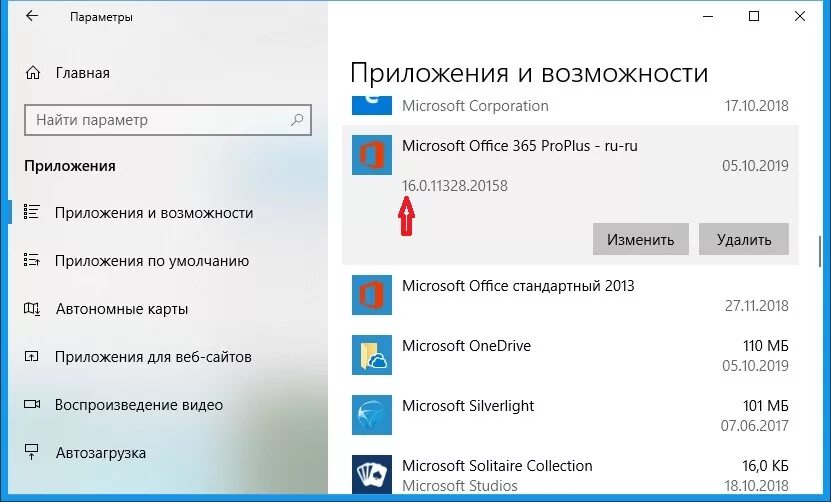Viewport: 831px width, 502px height.
Task: Minimize the Параметры window
Action: click(708, 16)
